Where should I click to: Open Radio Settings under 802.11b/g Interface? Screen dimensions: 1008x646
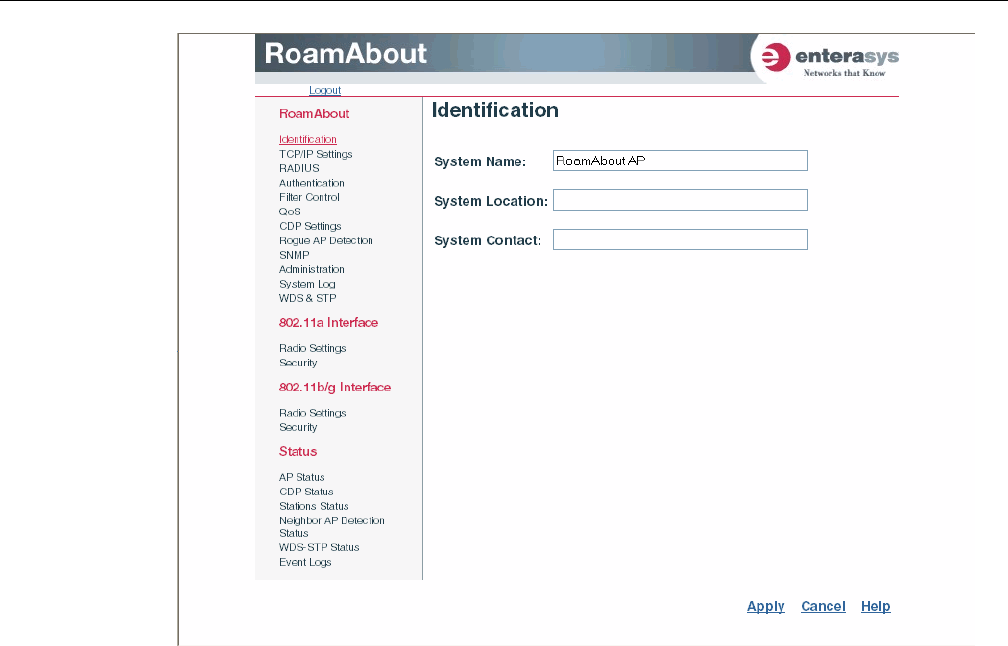[312, 413]
